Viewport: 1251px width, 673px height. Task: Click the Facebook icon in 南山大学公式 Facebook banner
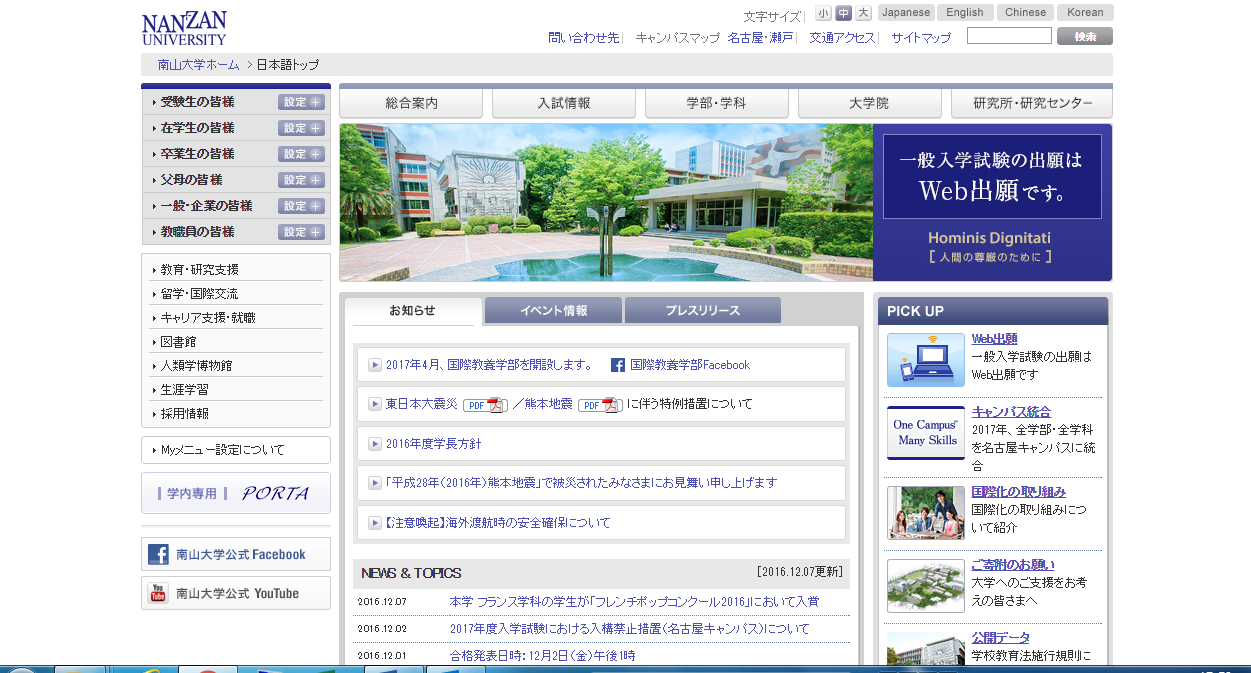coord(158,554)
